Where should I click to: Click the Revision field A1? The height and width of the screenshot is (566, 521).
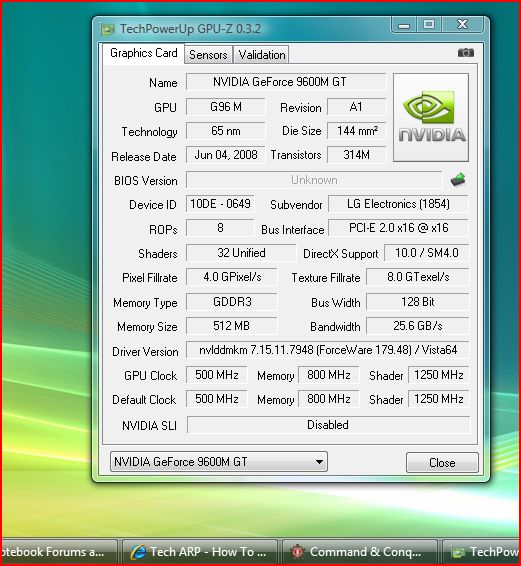pos(356,107)
